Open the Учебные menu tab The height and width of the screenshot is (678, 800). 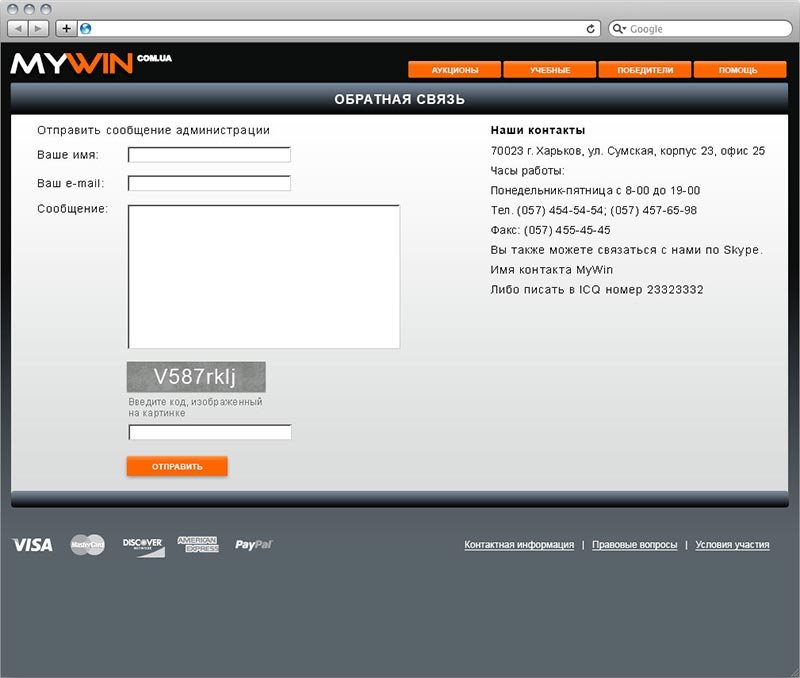point(549,70)
